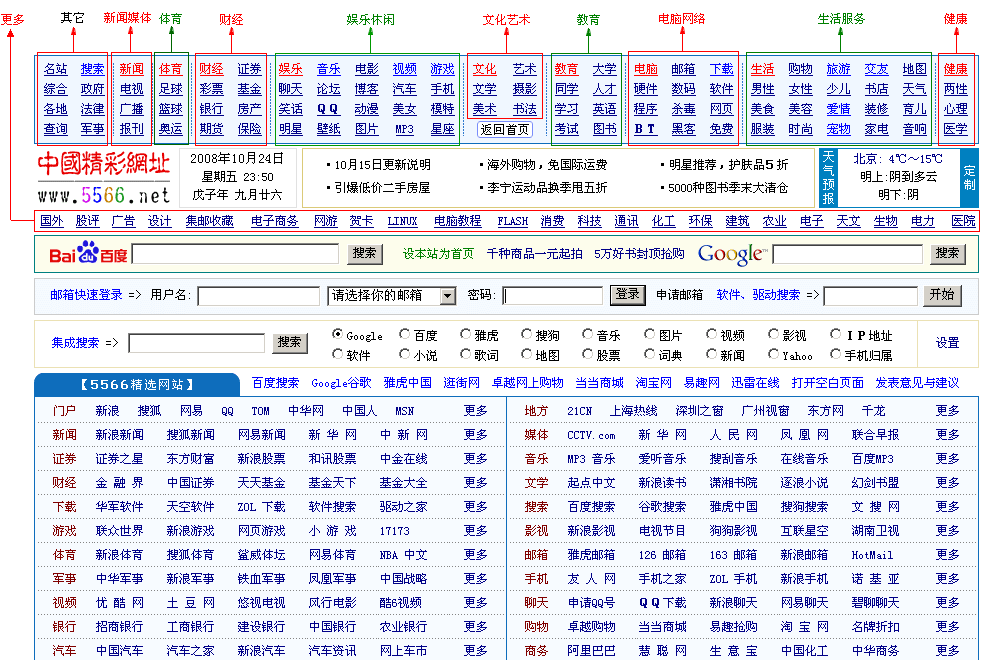Choose the 影视 radio option
The height and width of the screenshot is (672, 984).
point(774,334)
